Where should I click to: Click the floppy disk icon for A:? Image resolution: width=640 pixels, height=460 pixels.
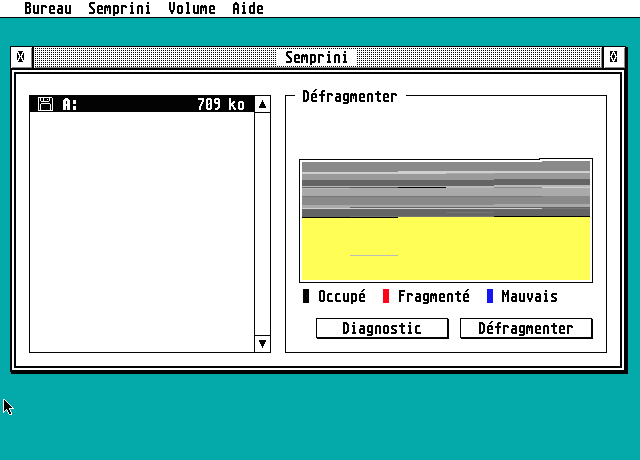click(x=45, y=104)
